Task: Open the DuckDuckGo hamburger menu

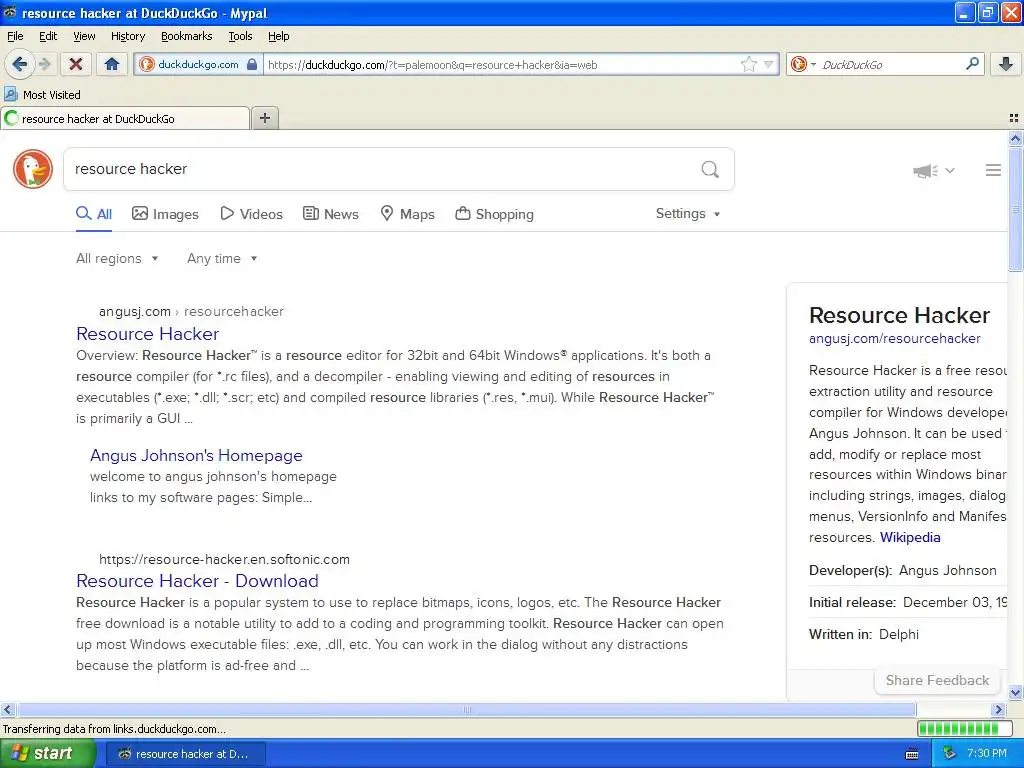Action: point(993,170)
